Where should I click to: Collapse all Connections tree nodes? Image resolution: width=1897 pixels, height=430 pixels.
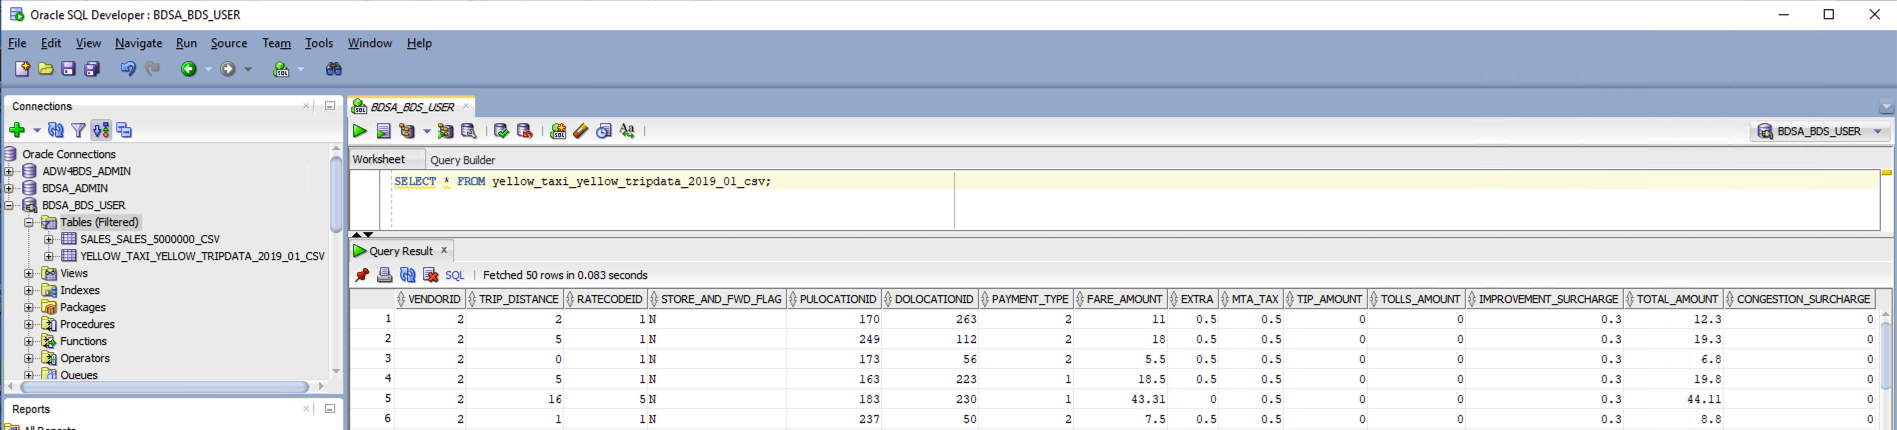pyautogui.click(x=124, y=130)
